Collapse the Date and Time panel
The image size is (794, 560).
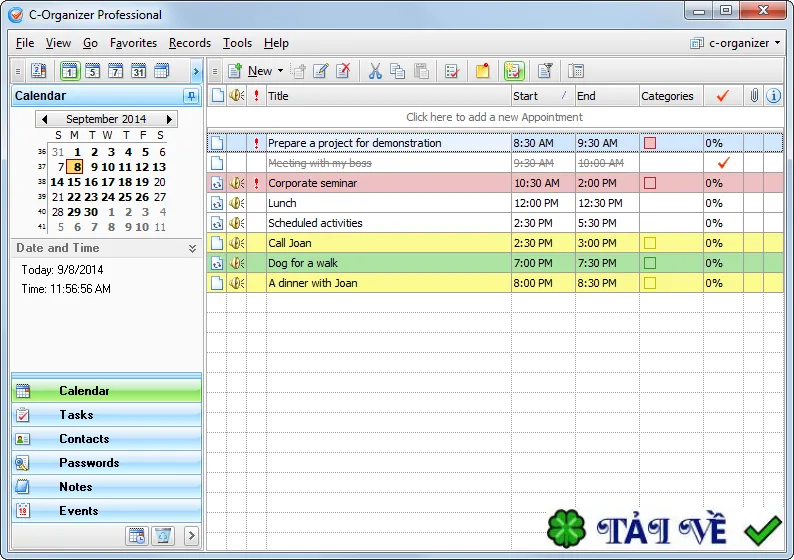pyautogui.click(x=192, y=248)
